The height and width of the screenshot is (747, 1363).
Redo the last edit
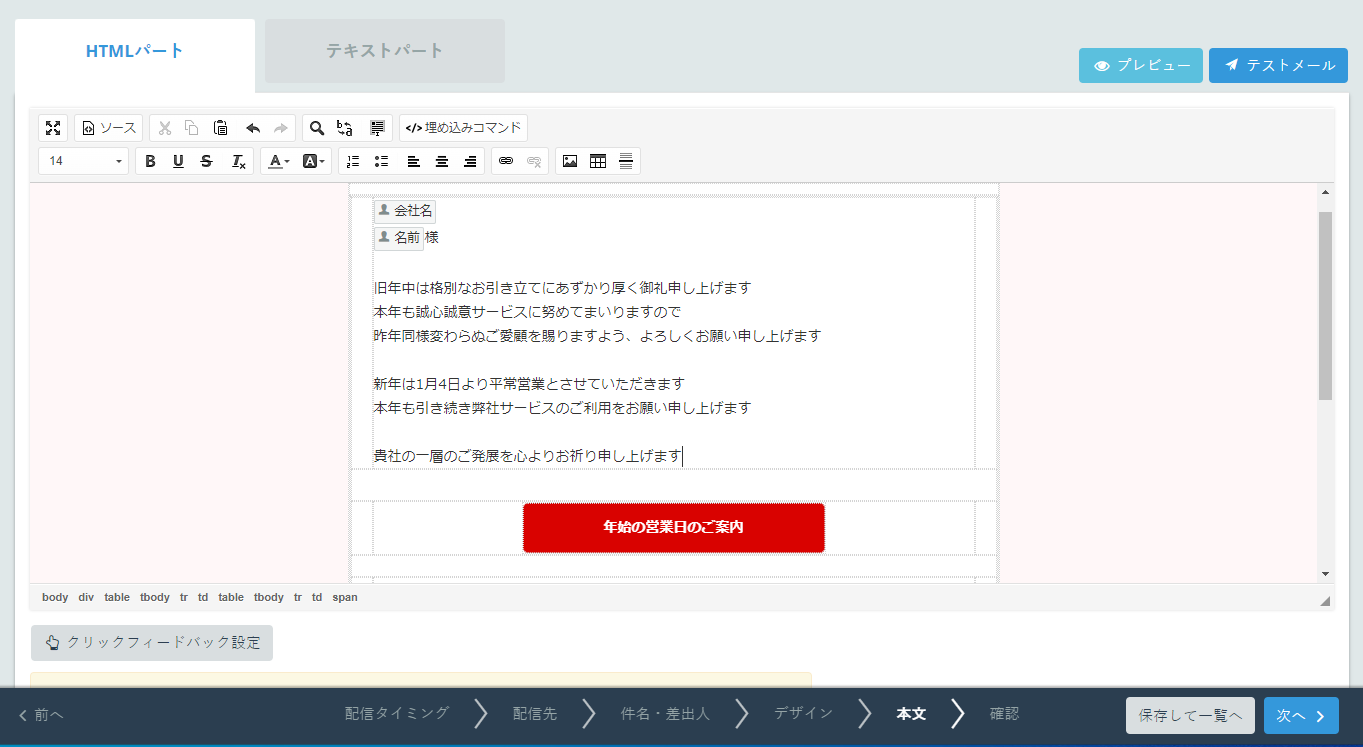point(281,128)
